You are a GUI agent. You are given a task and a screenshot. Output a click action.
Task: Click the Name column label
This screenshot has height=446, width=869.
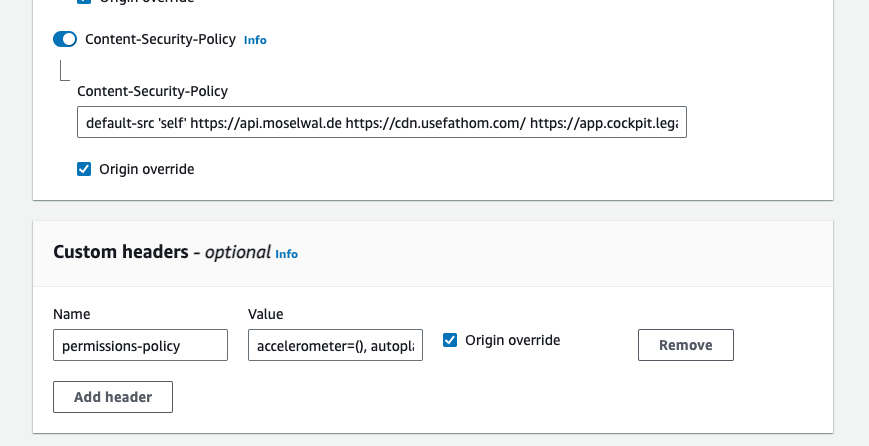72,314
